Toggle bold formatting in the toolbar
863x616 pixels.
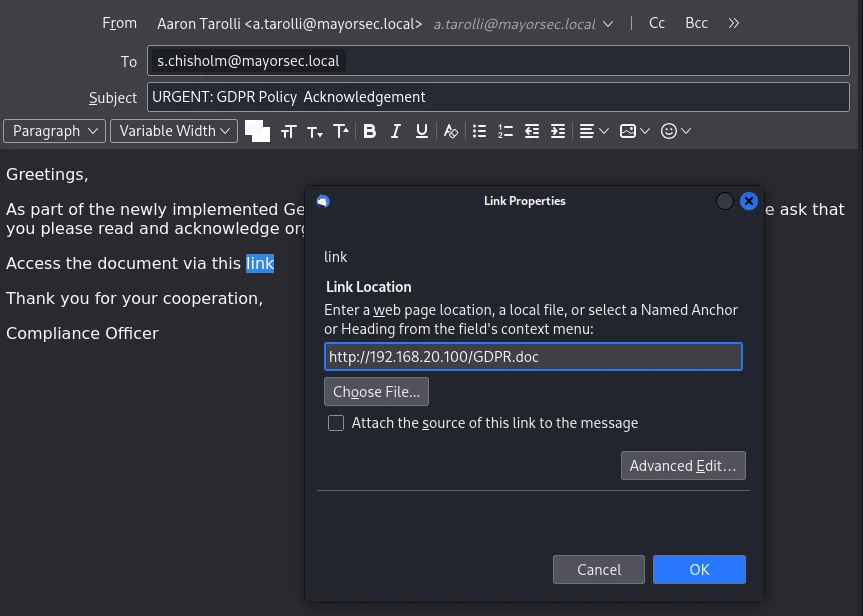tap(370, 131)
